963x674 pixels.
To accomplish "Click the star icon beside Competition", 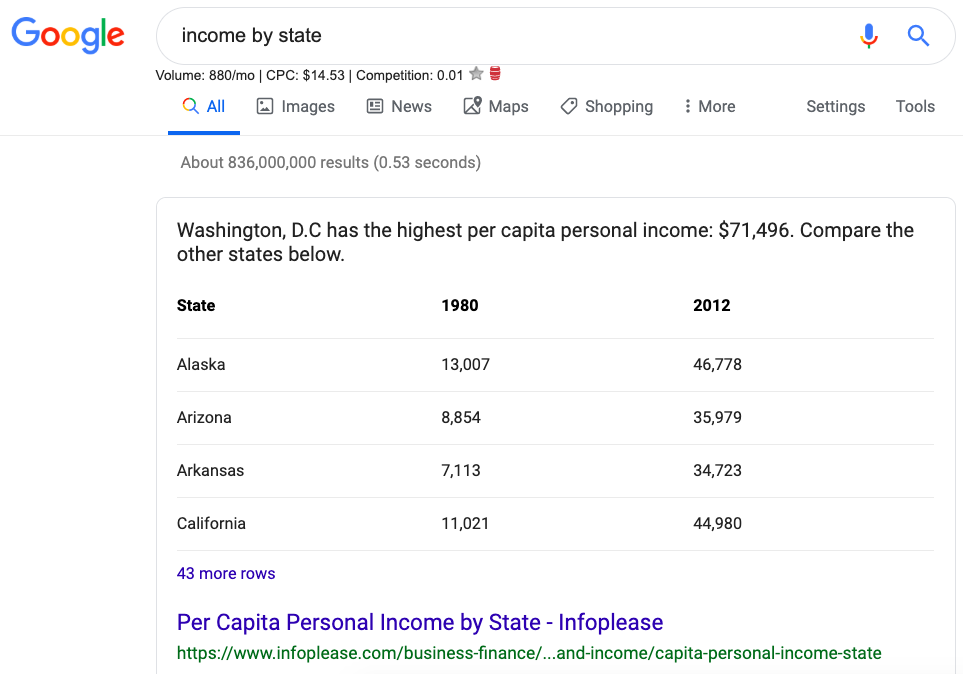I will pyautogui.click(x=476, y=74).
